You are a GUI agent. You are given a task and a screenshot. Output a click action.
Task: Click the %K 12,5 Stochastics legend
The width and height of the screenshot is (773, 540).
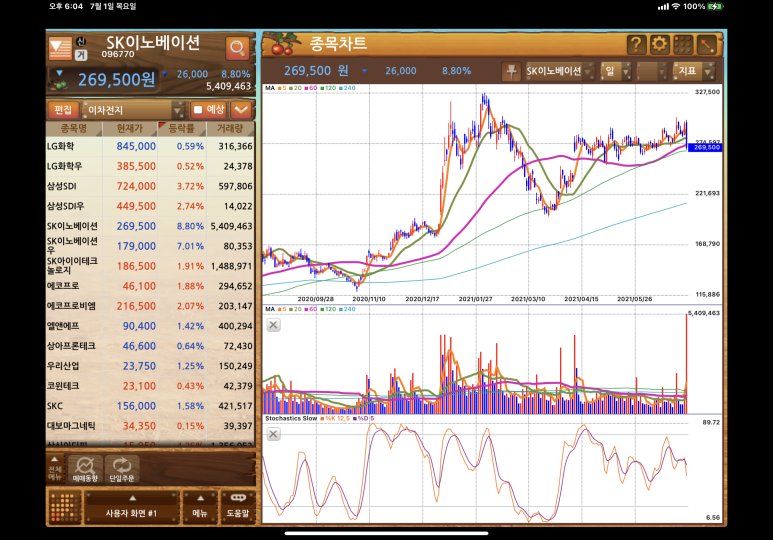coord(335,418)
